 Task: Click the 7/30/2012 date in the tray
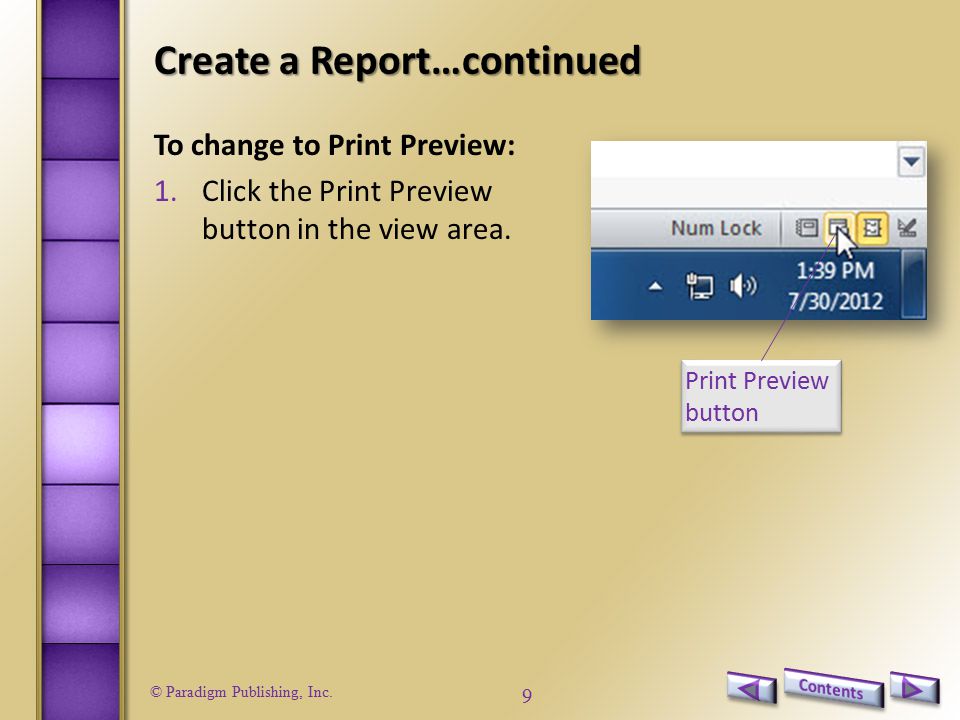coord(835,301)
